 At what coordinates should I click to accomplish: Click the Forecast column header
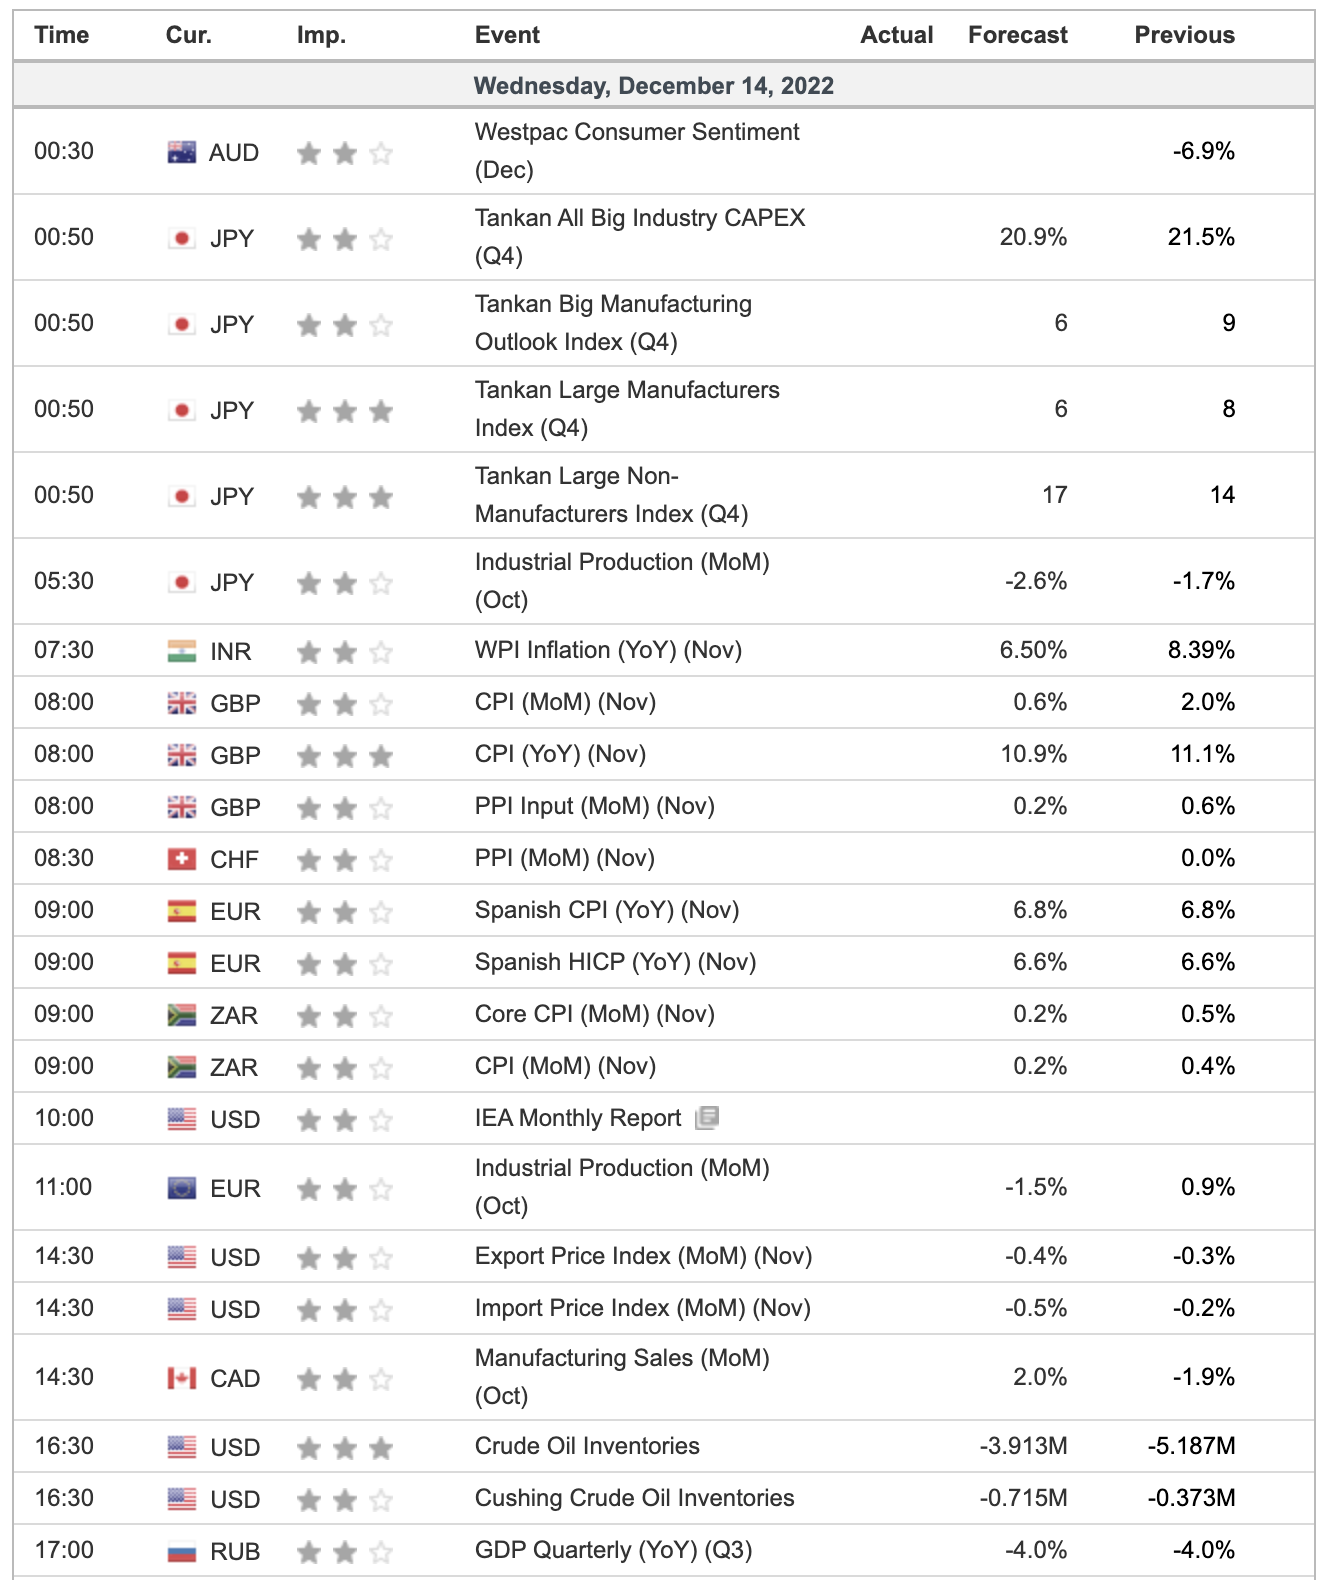point(1017,35)
